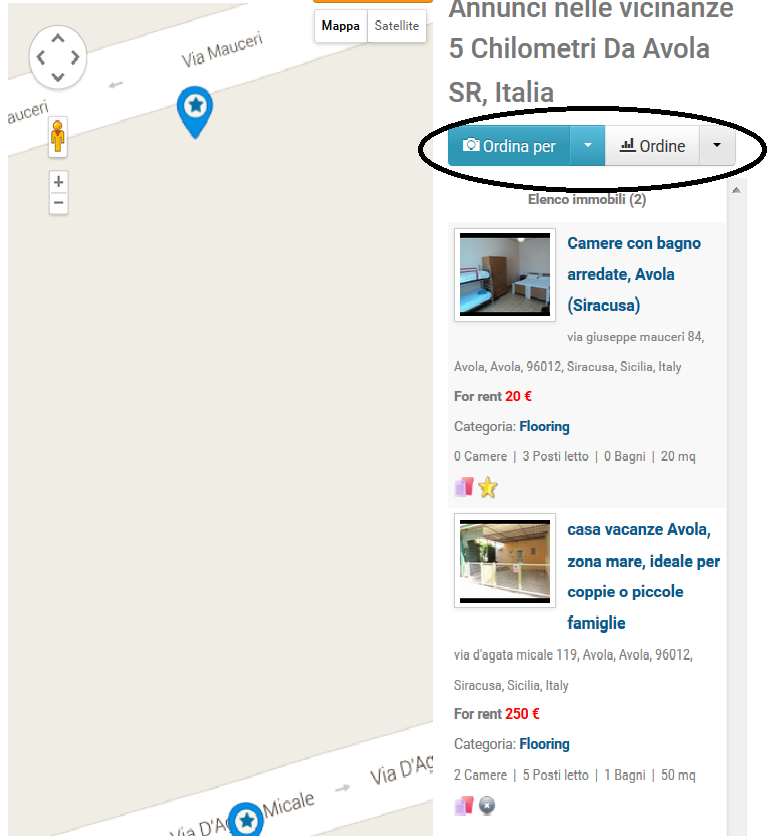The image size is (767, 836).
Task: Click the map pin on Via Mauceri
Action: pos(195,112)
